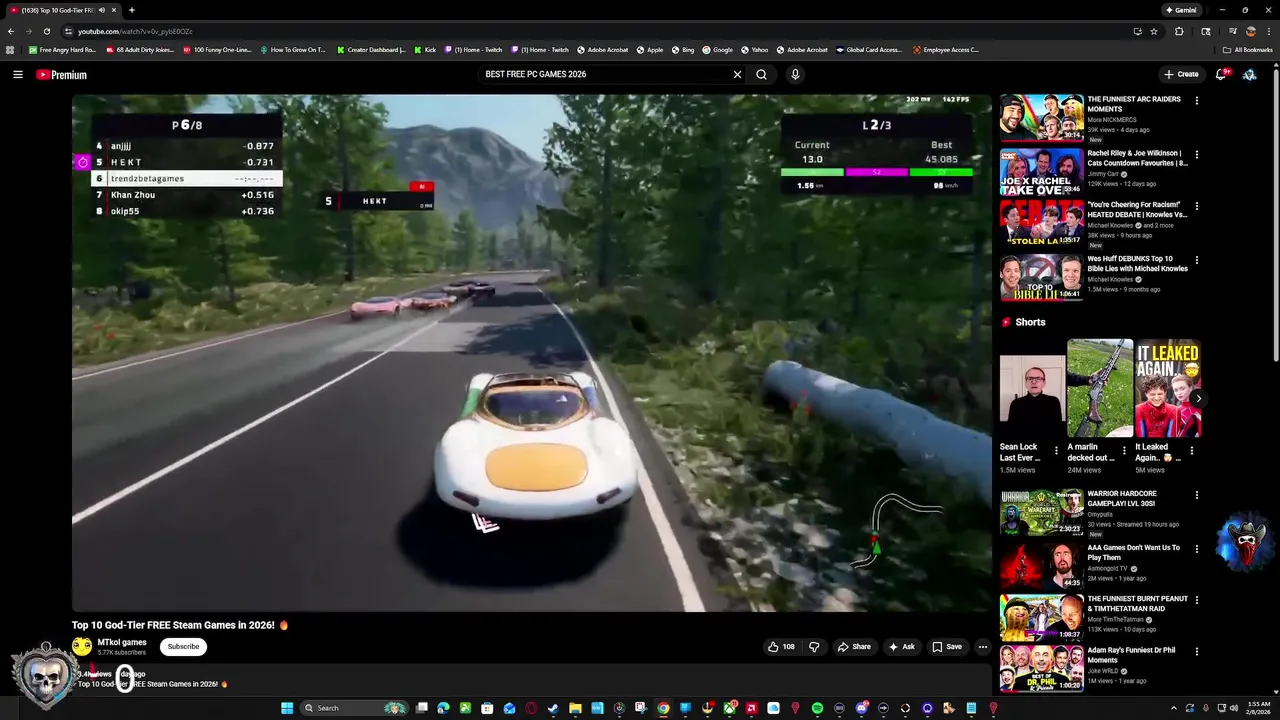The height and width of the screenshot is (720, 1280).
Task: Open account avatar menu on YouTube
Action: (1250, 74)
